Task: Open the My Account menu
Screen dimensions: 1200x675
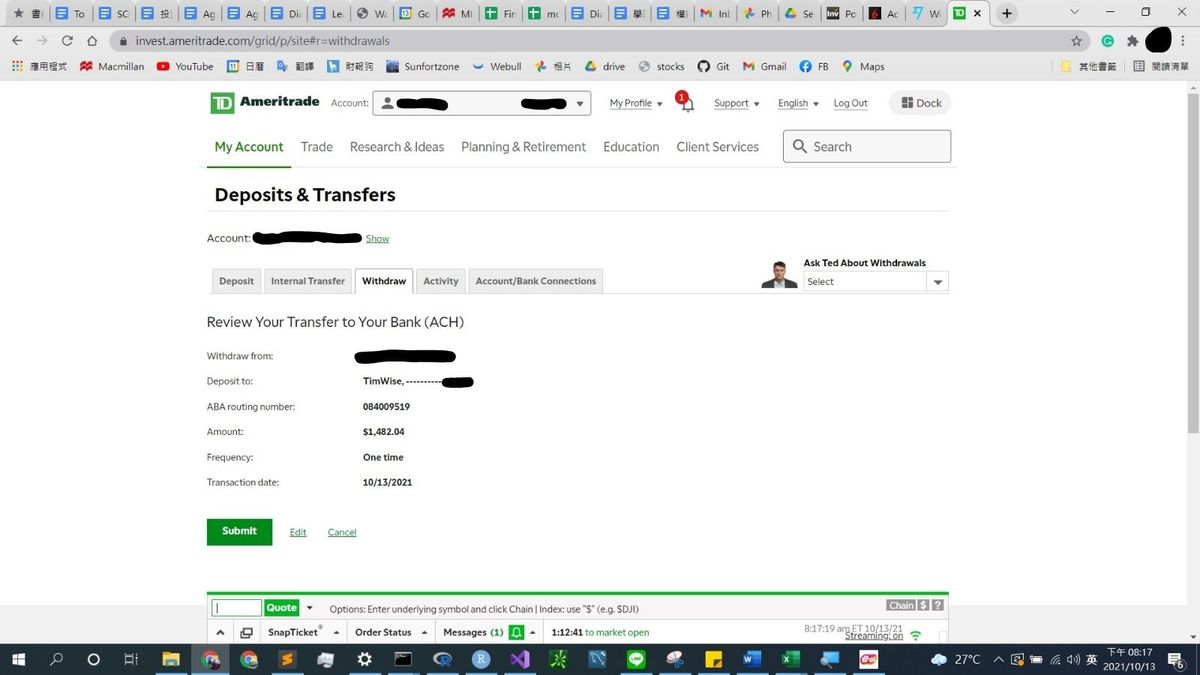Action: pos(249,146)
